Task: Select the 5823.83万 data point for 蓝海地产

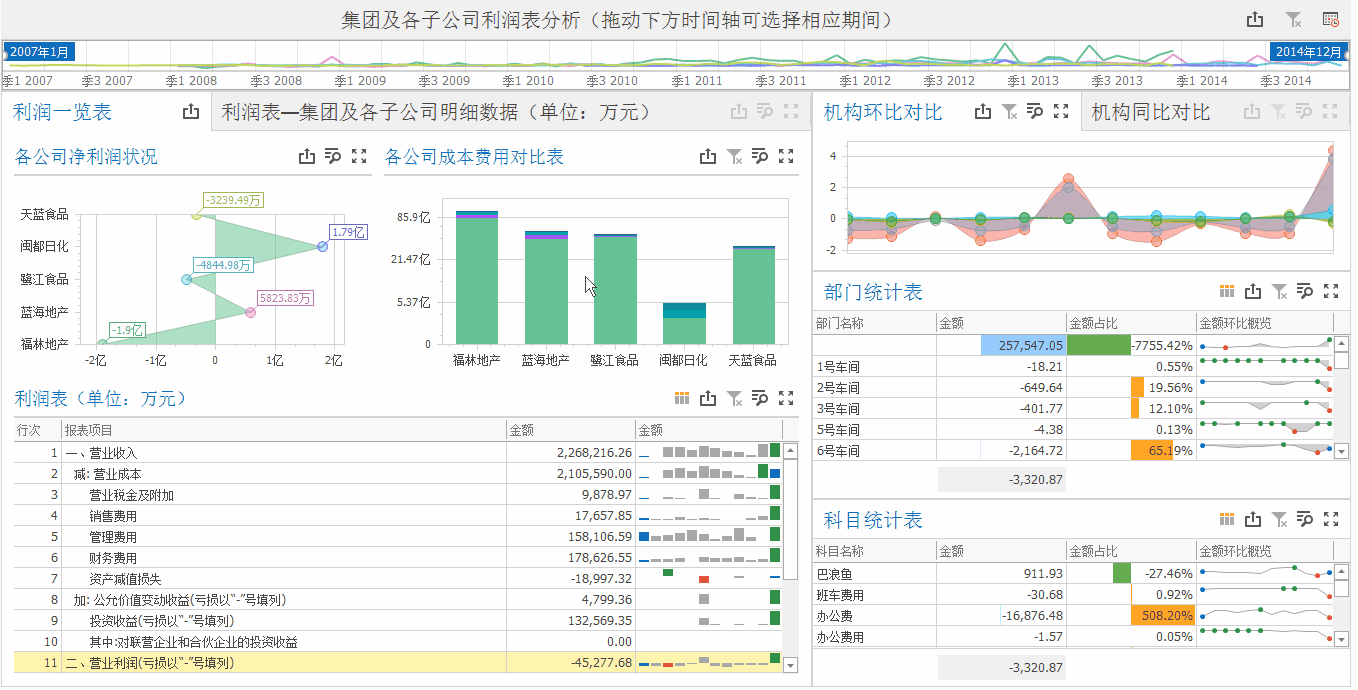Action: coord(250,312)
